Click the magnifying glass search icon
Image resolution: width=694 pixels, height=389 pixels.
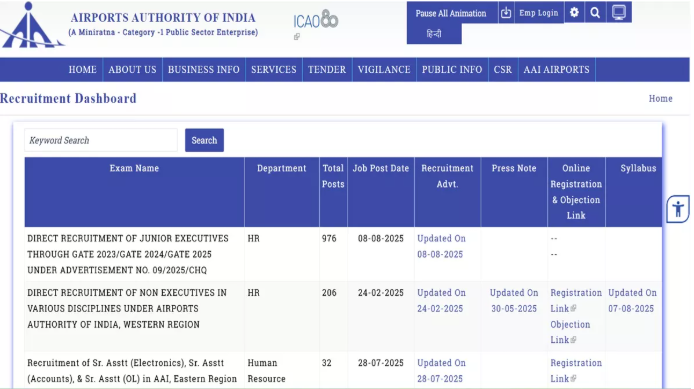pos(595,13)
